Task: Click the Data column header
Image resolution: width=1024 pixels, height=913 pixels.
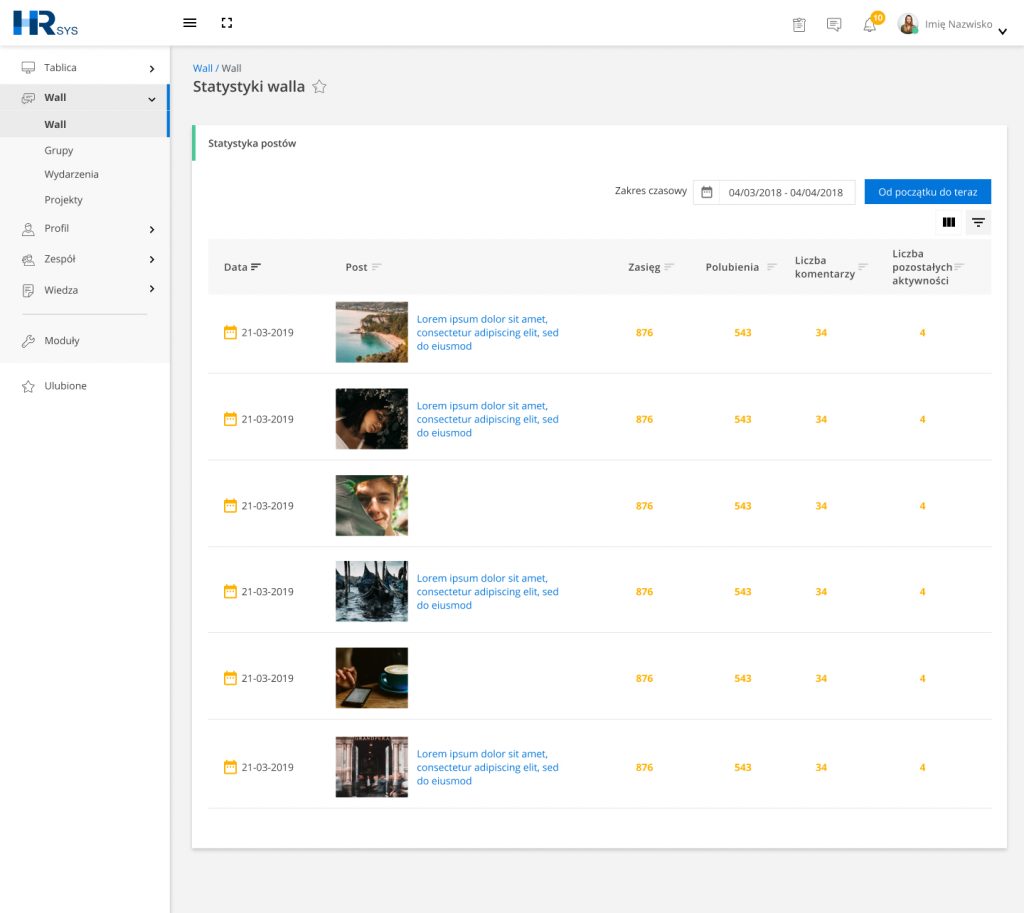Action: pyautogui.click(x=235, y=267)
